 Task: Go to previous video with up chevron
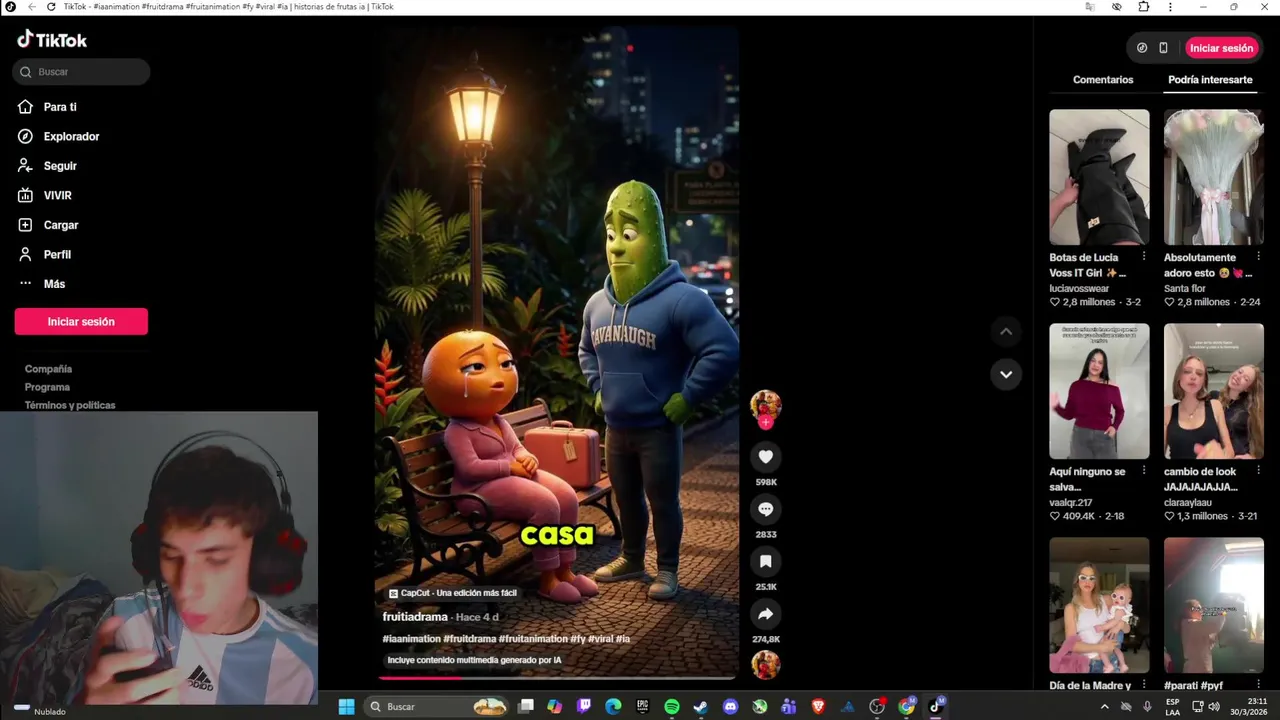tap(1006, 331)
